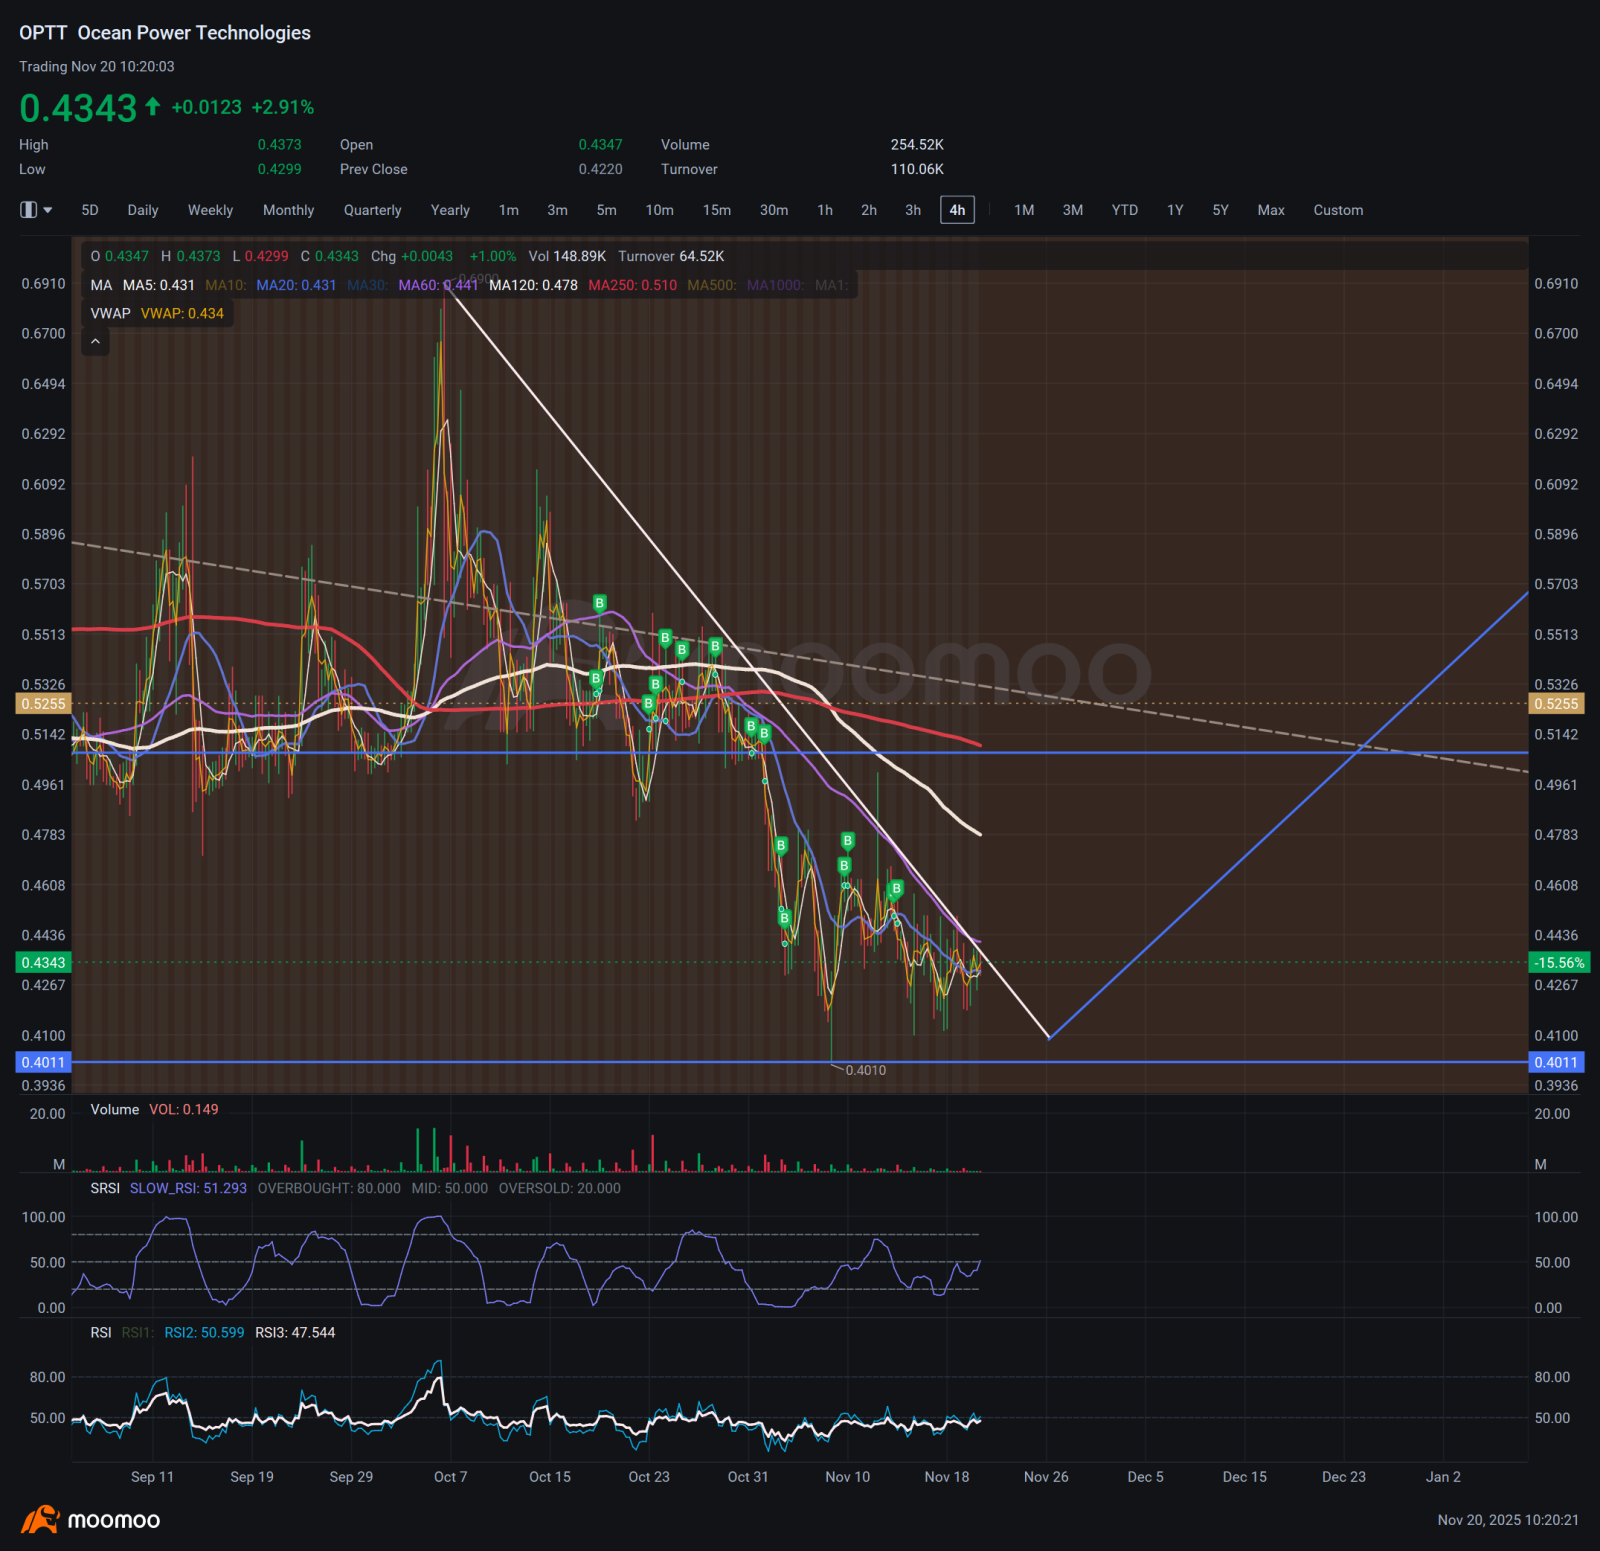Click the RSI2: 50.599 value
Screen dimensions: 1600x1551
tap(204, 1332)
